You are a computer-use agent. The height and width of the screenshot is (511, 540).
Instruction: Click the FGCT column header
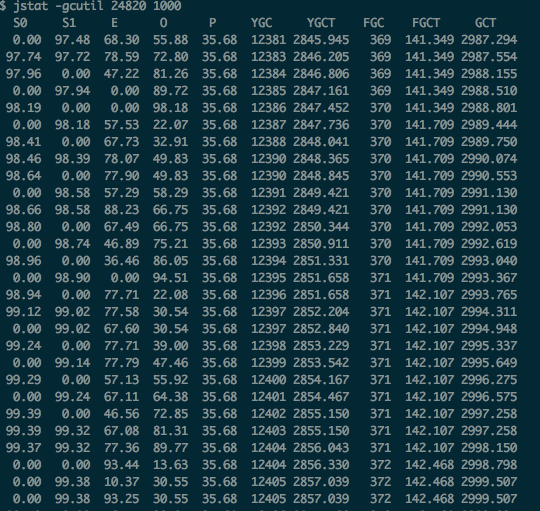point(426,23)
